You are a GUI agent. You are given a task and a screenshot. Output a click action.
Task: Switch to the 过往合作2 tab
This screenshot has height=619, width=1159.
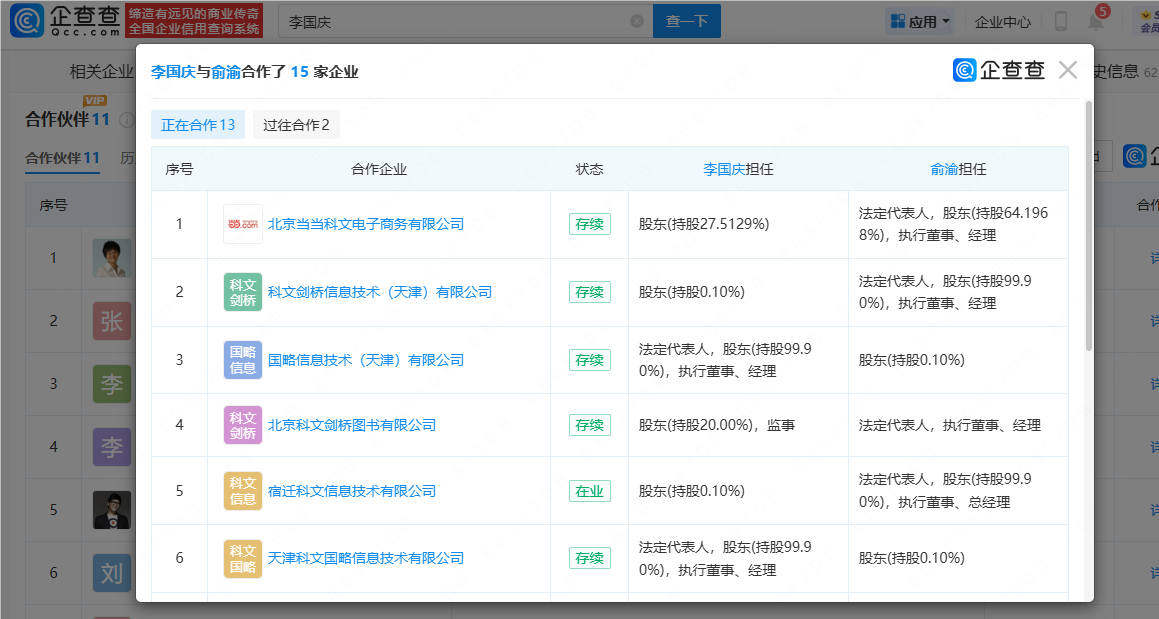tap(296, 125)
